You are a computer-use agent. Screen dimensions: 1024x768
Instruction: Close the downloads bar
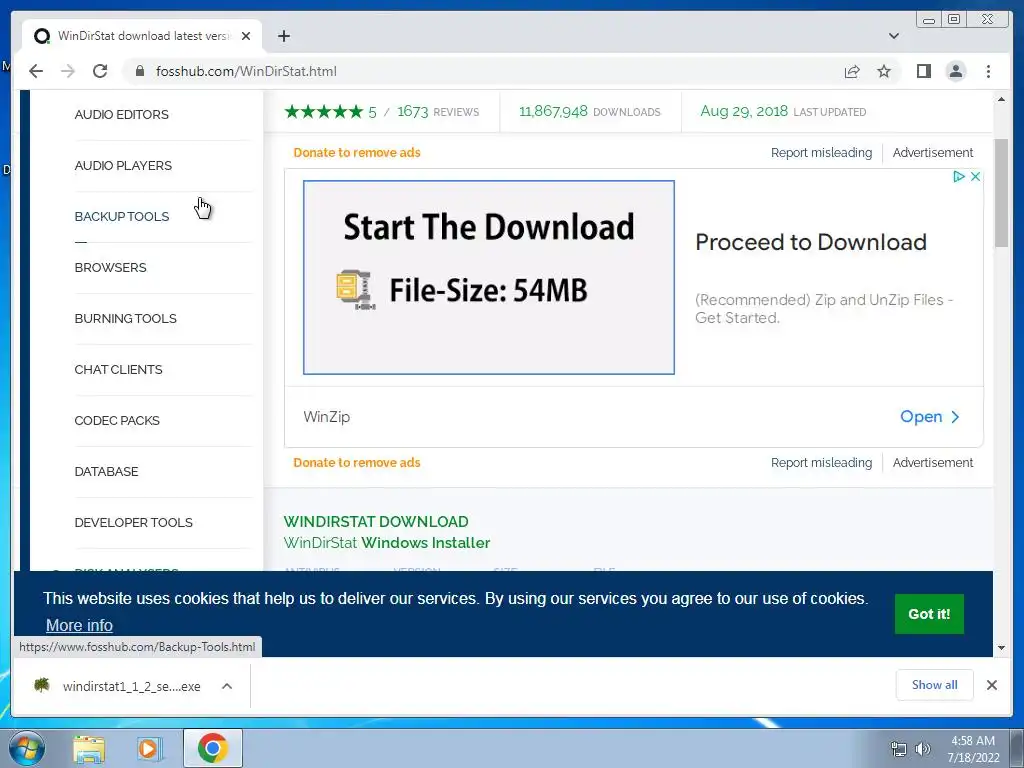click(x=991, y=685)
